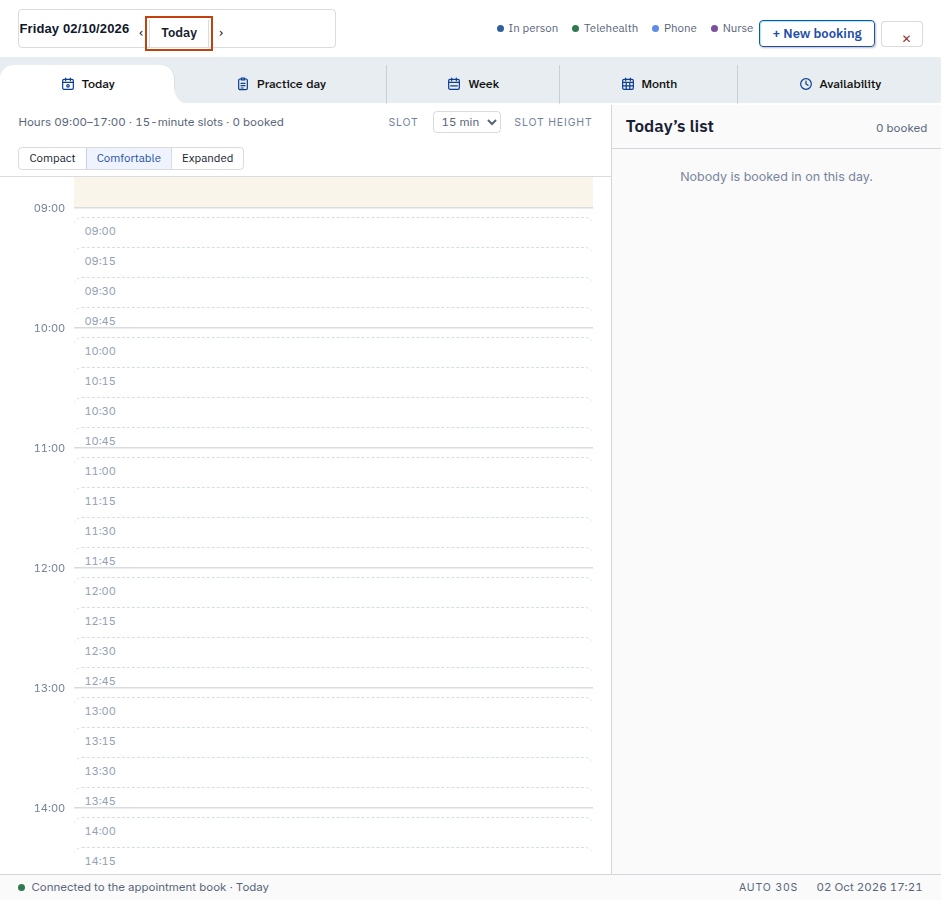Close the appointment book with the red X
Viewport: 941px width, 900px height.
pos(906,39)
